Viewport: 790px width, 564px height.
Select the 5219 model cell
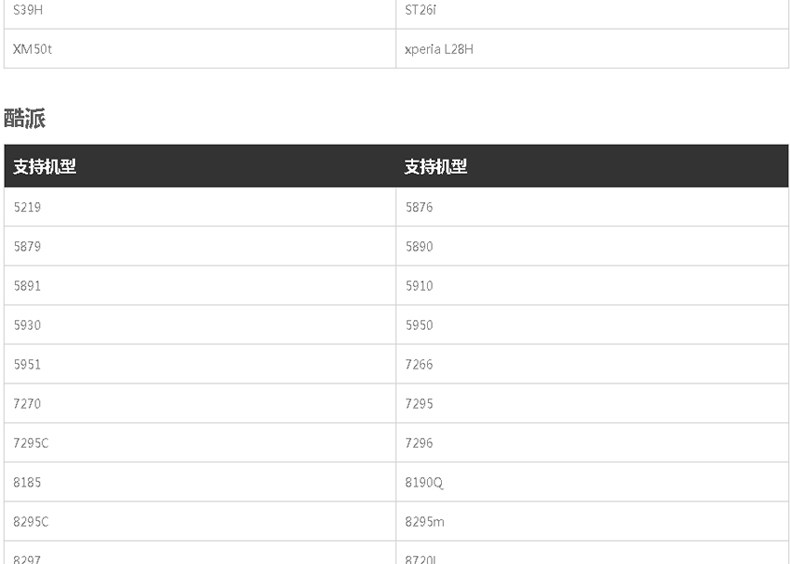coord(27,207)
